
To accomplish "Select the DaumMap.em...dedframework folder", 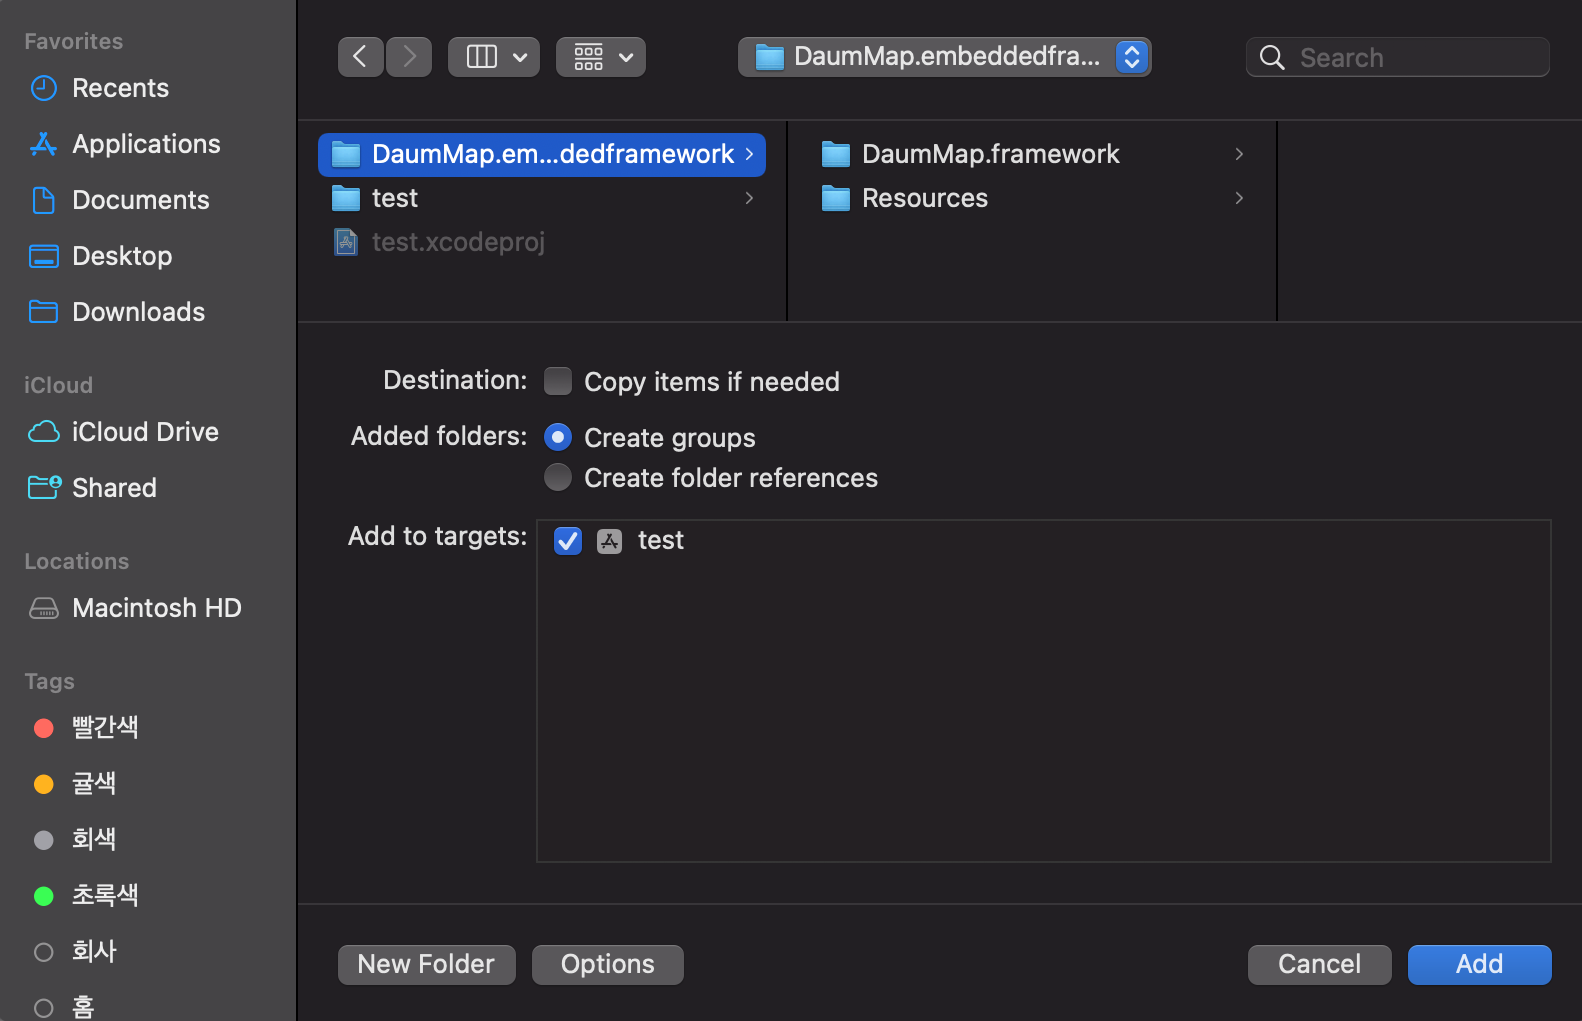I will coord(542,154).
